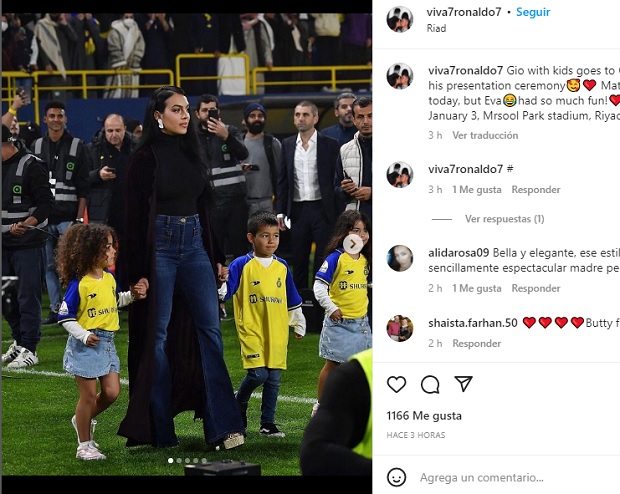The width and height of the screenshot is (620, 494).
Task: View the 1166 Me gusta likes list
Action: [424, 416]
